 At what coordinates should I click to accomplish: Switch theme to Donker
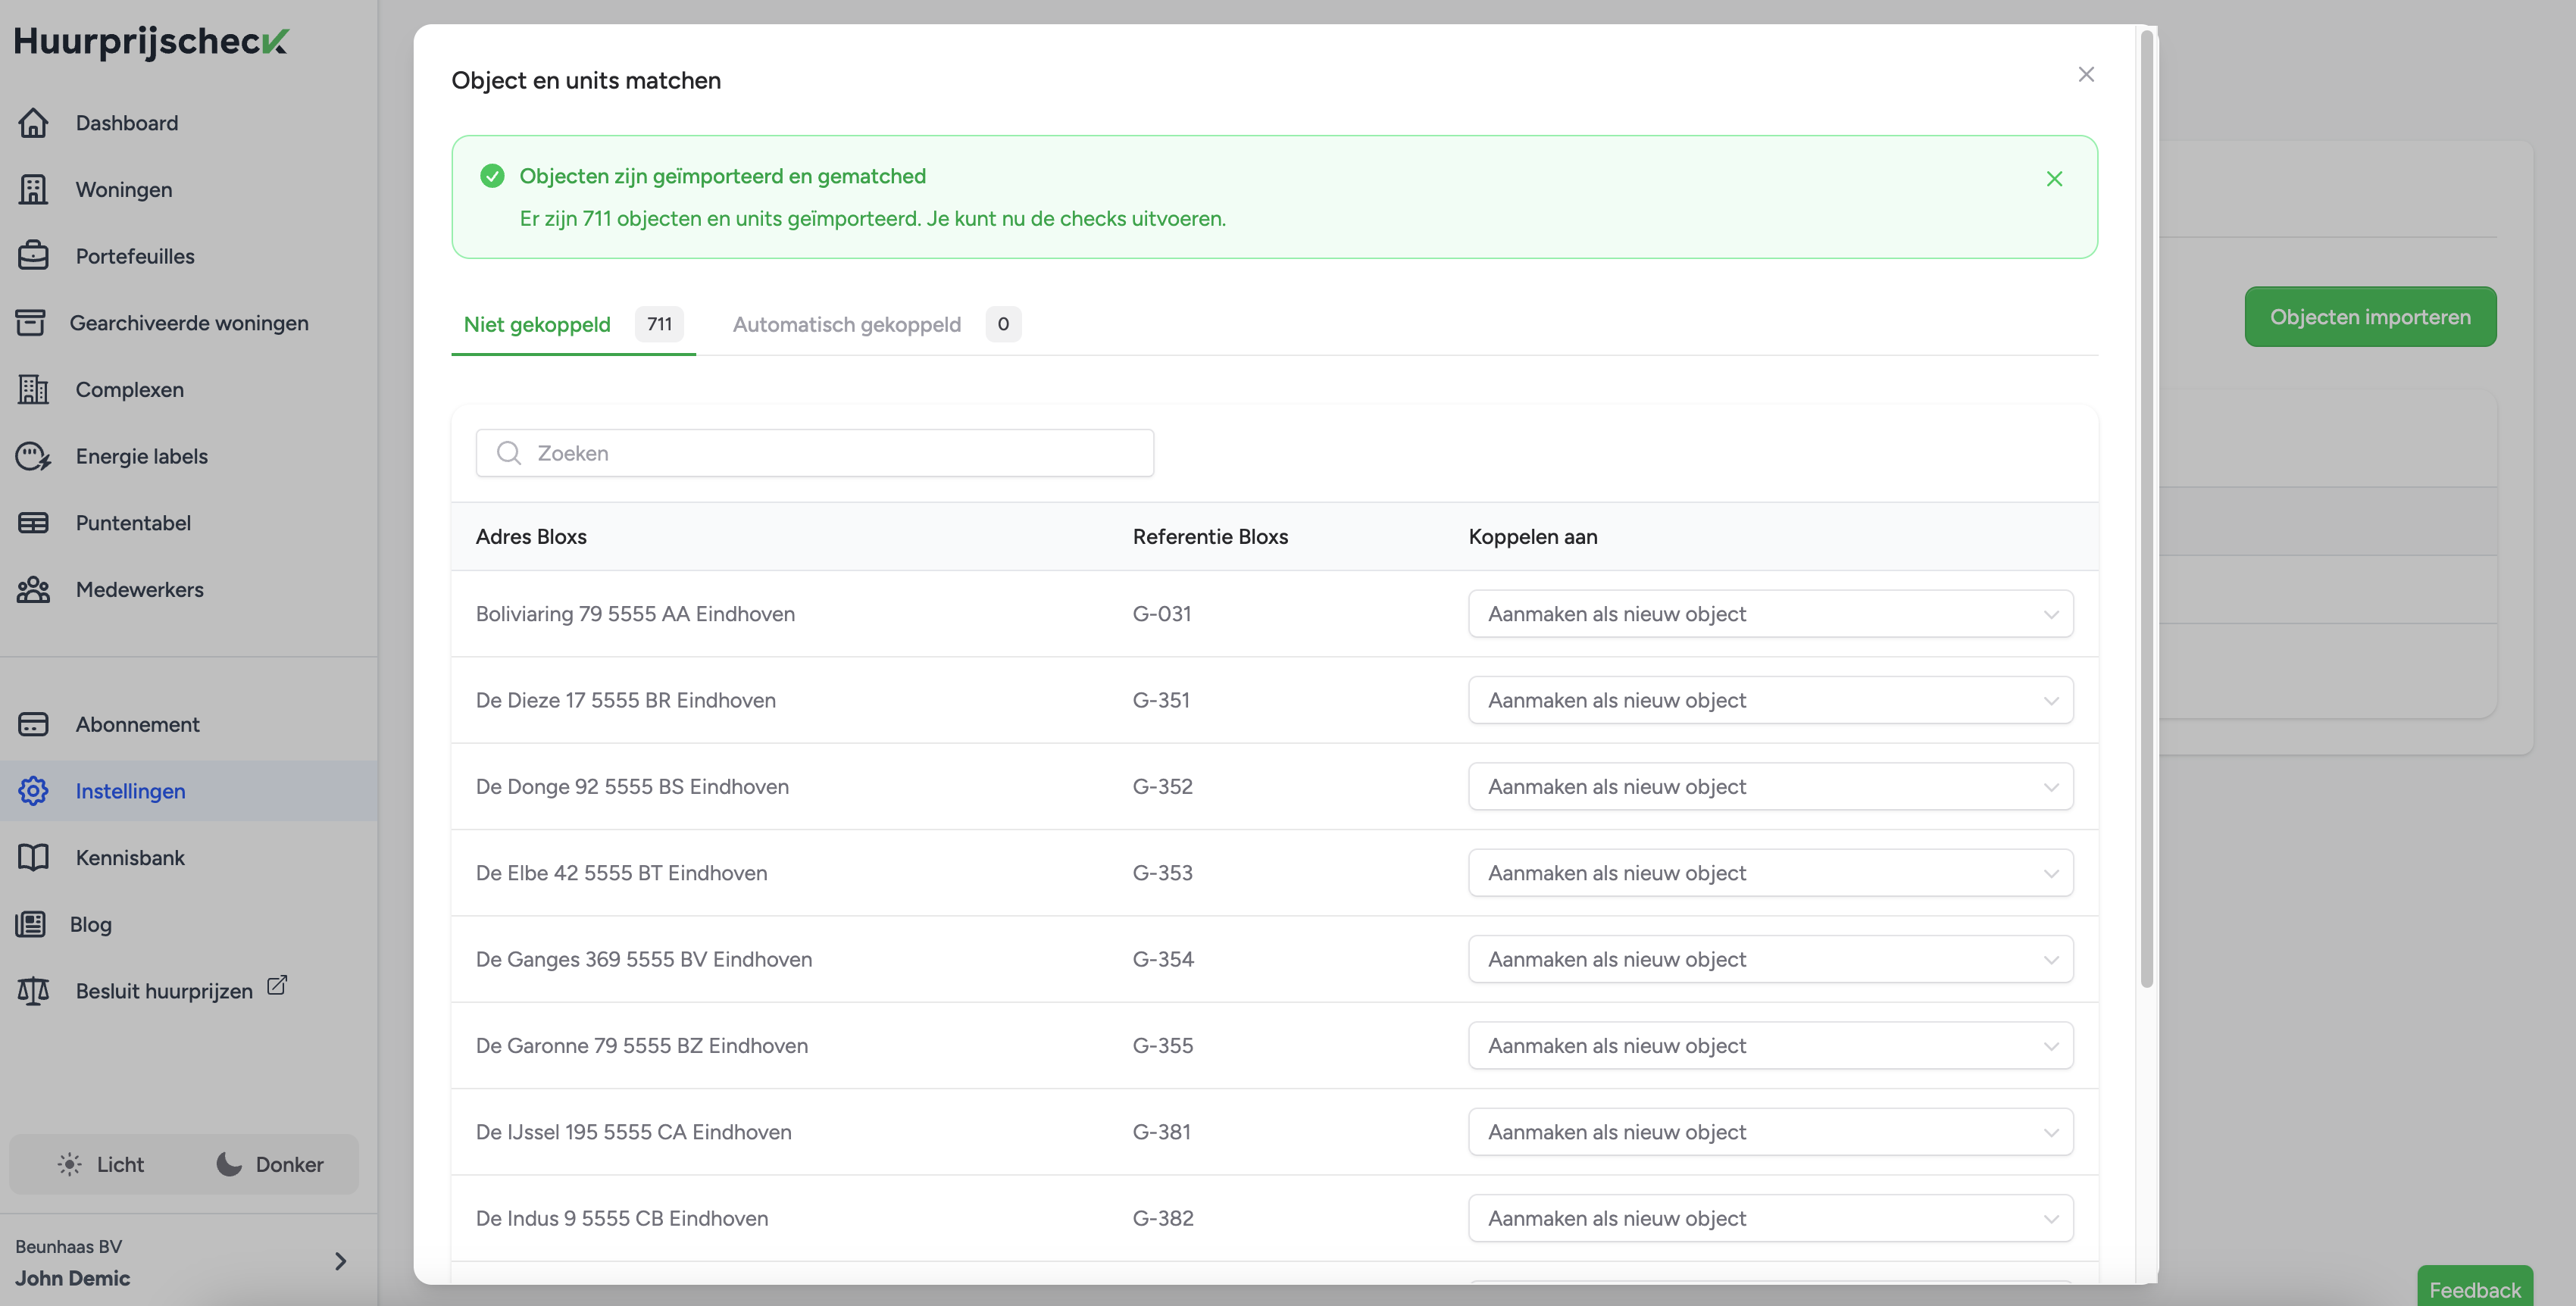[x=270, y=1164]
